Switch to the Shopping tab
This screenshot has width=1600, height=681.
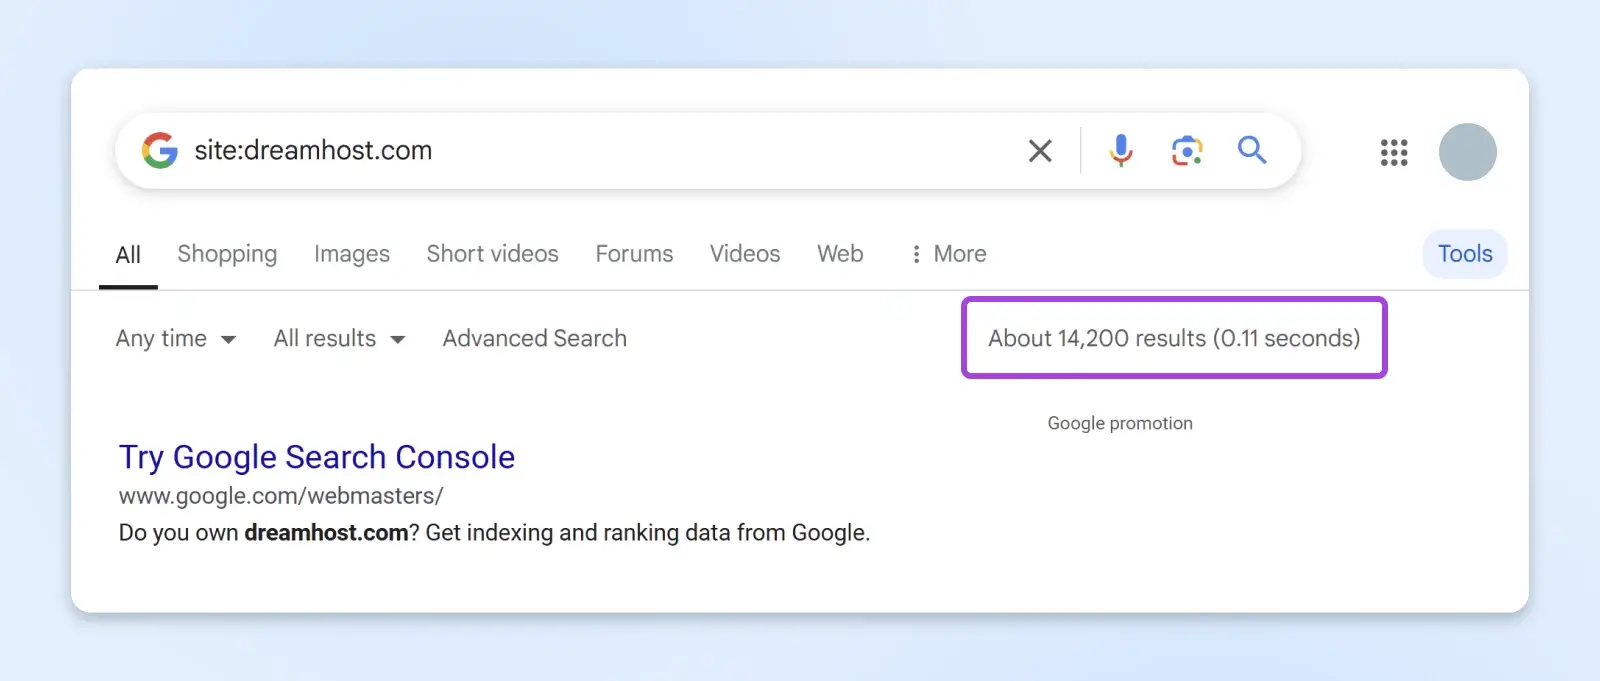click(x=227, y=254)
